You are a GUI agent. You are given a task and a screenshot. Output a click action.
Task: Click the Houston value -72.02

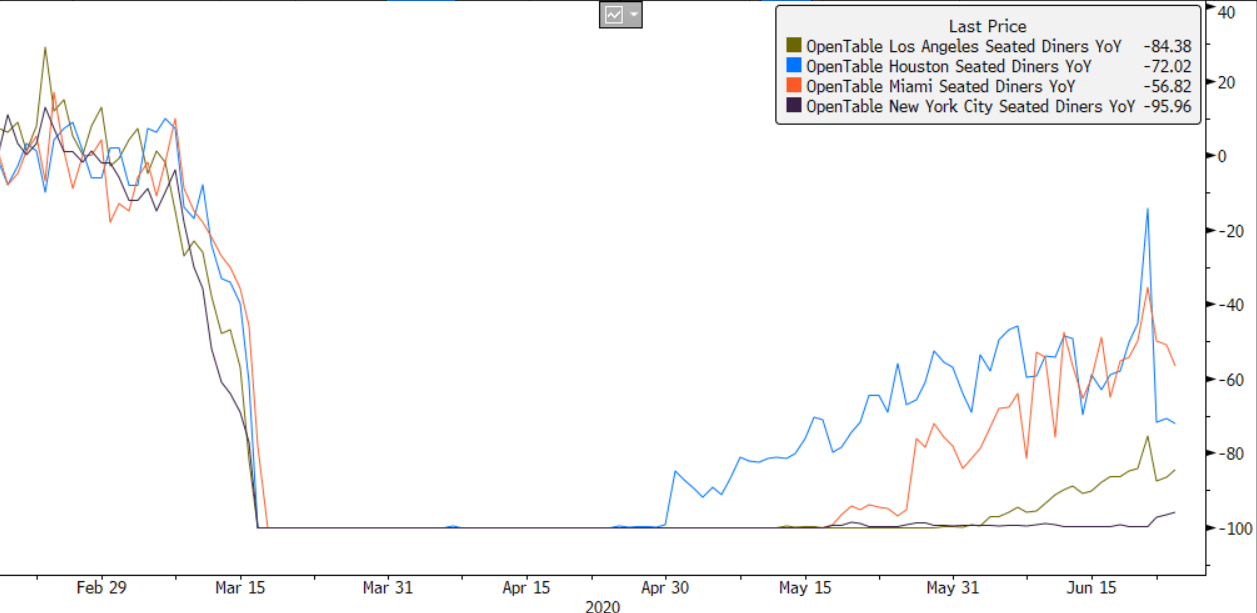tap(1167, 66)
